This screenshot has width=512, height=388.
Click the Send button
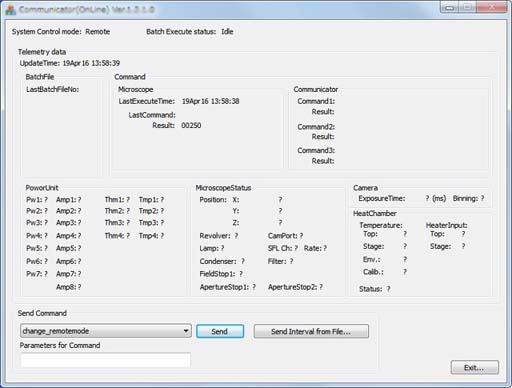220,331
